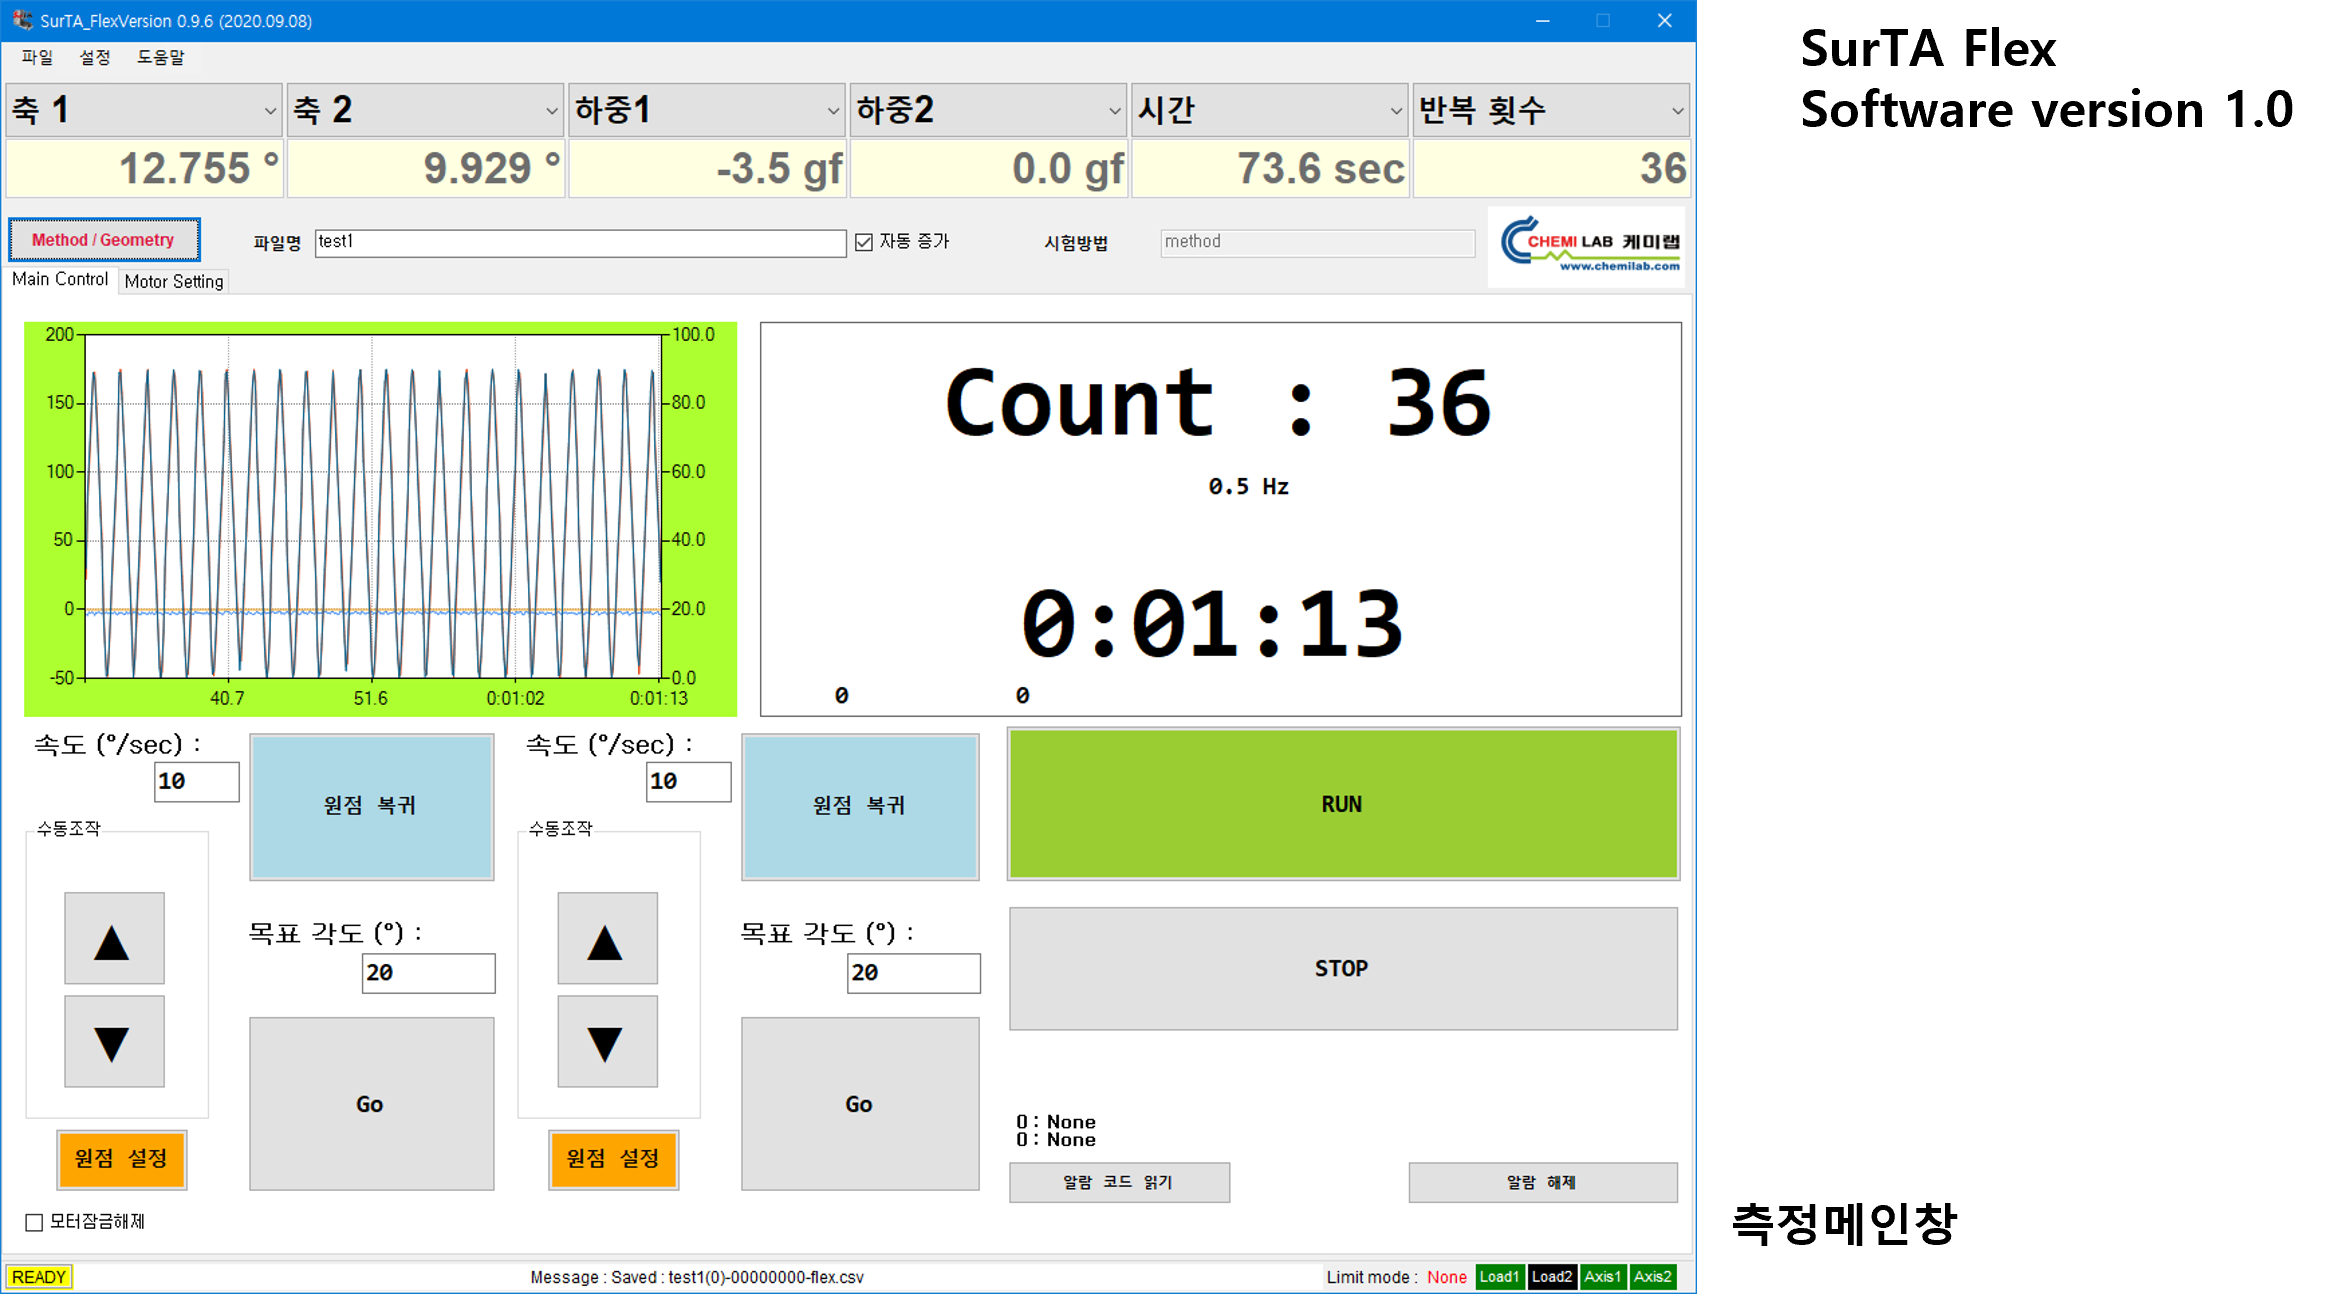Switch to the Motor Setting tab
The width and height of the screenshot is (2327, 1294).
tap(174, 282)
